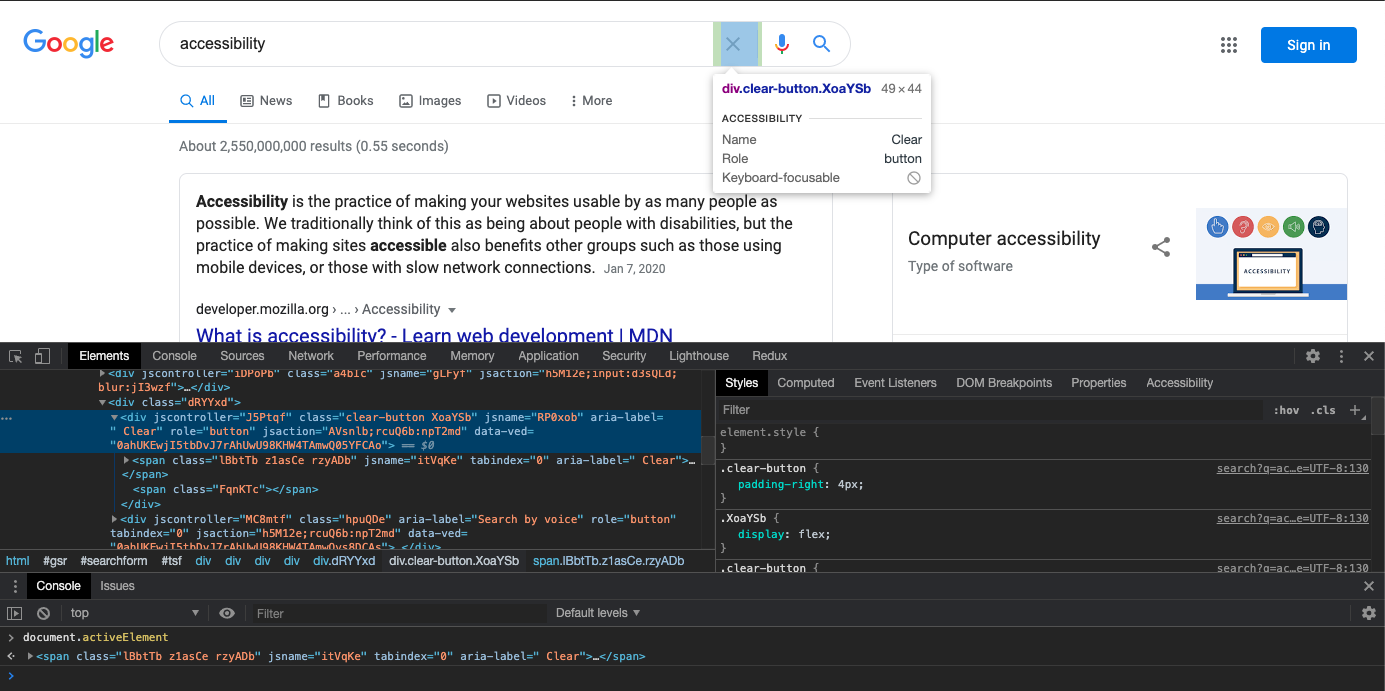Click the clear console icon
The width and height of the screenshot is (1385, 691).
tap(44, 613)
